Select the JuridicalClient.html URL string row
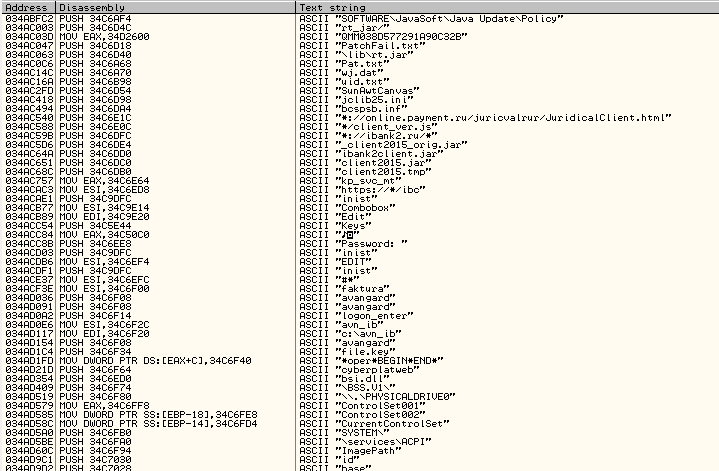 [450, 117]
